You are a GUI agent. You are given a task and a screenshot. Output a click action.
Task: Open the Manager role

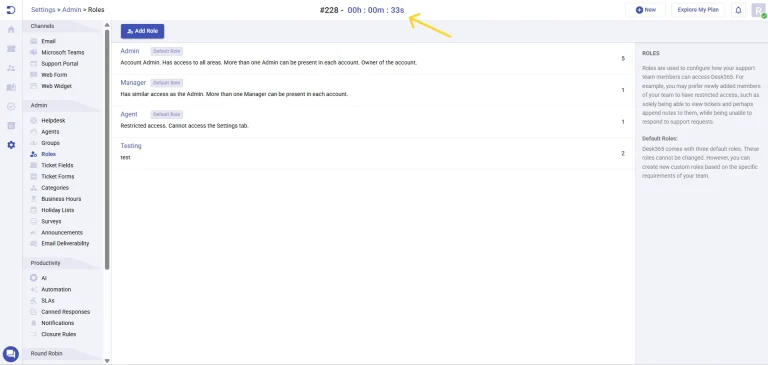click(133, 83)
